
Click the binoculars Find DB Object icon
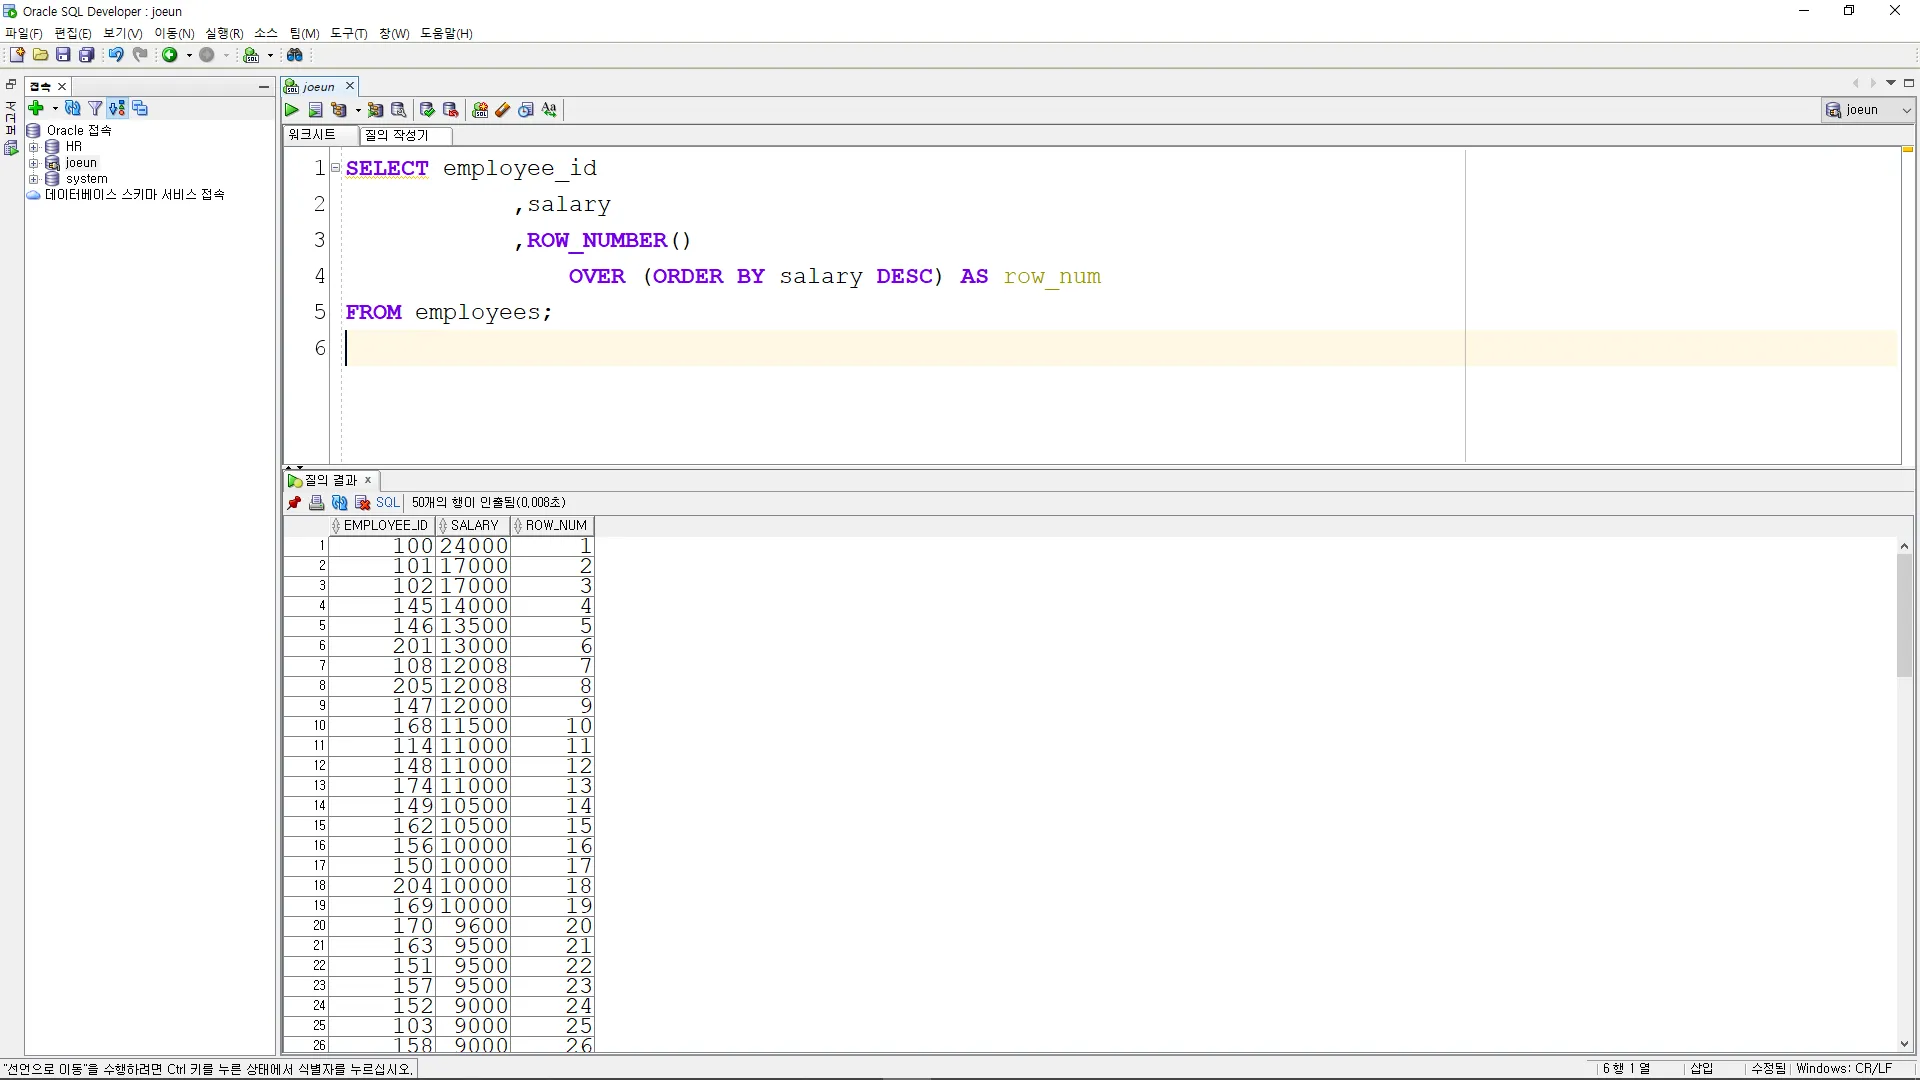295,55
